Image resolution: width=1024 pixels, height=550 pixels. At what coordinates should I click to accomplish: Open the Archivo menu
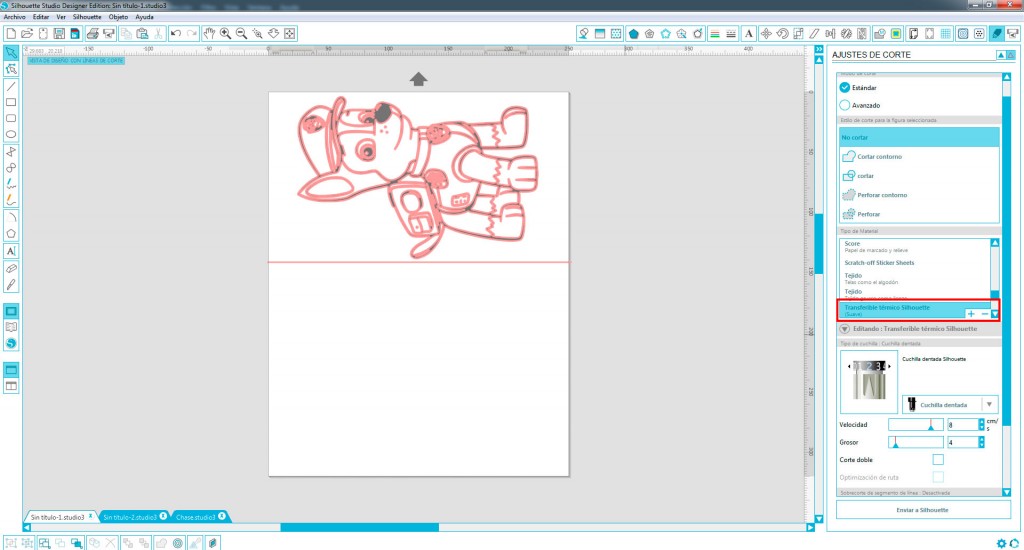(14, 17)
